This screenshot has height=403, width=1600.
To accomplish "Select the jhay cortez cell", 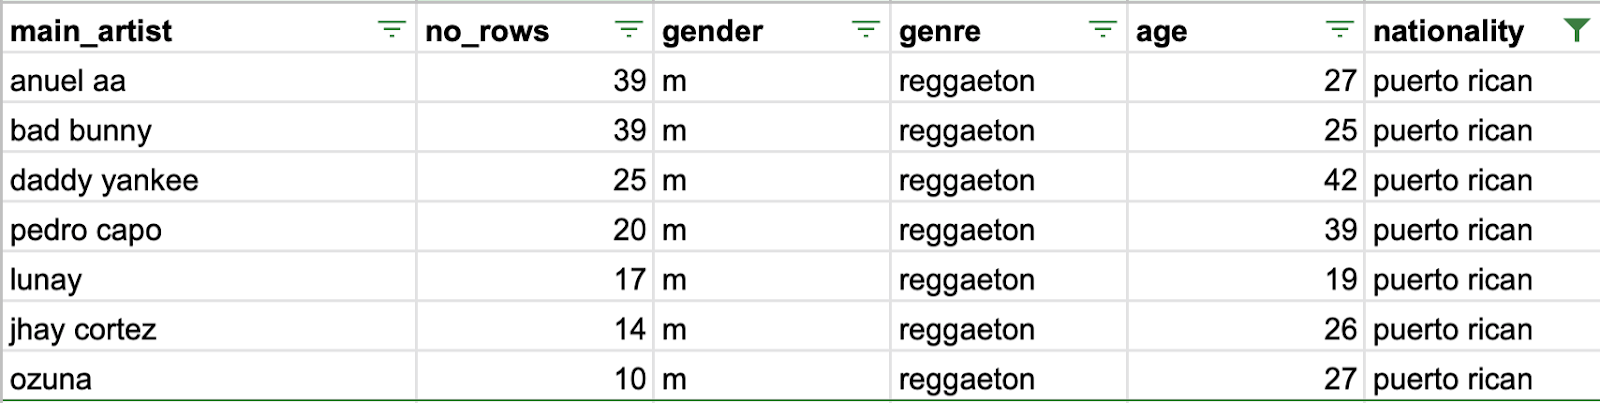I will tap(209, 329).
